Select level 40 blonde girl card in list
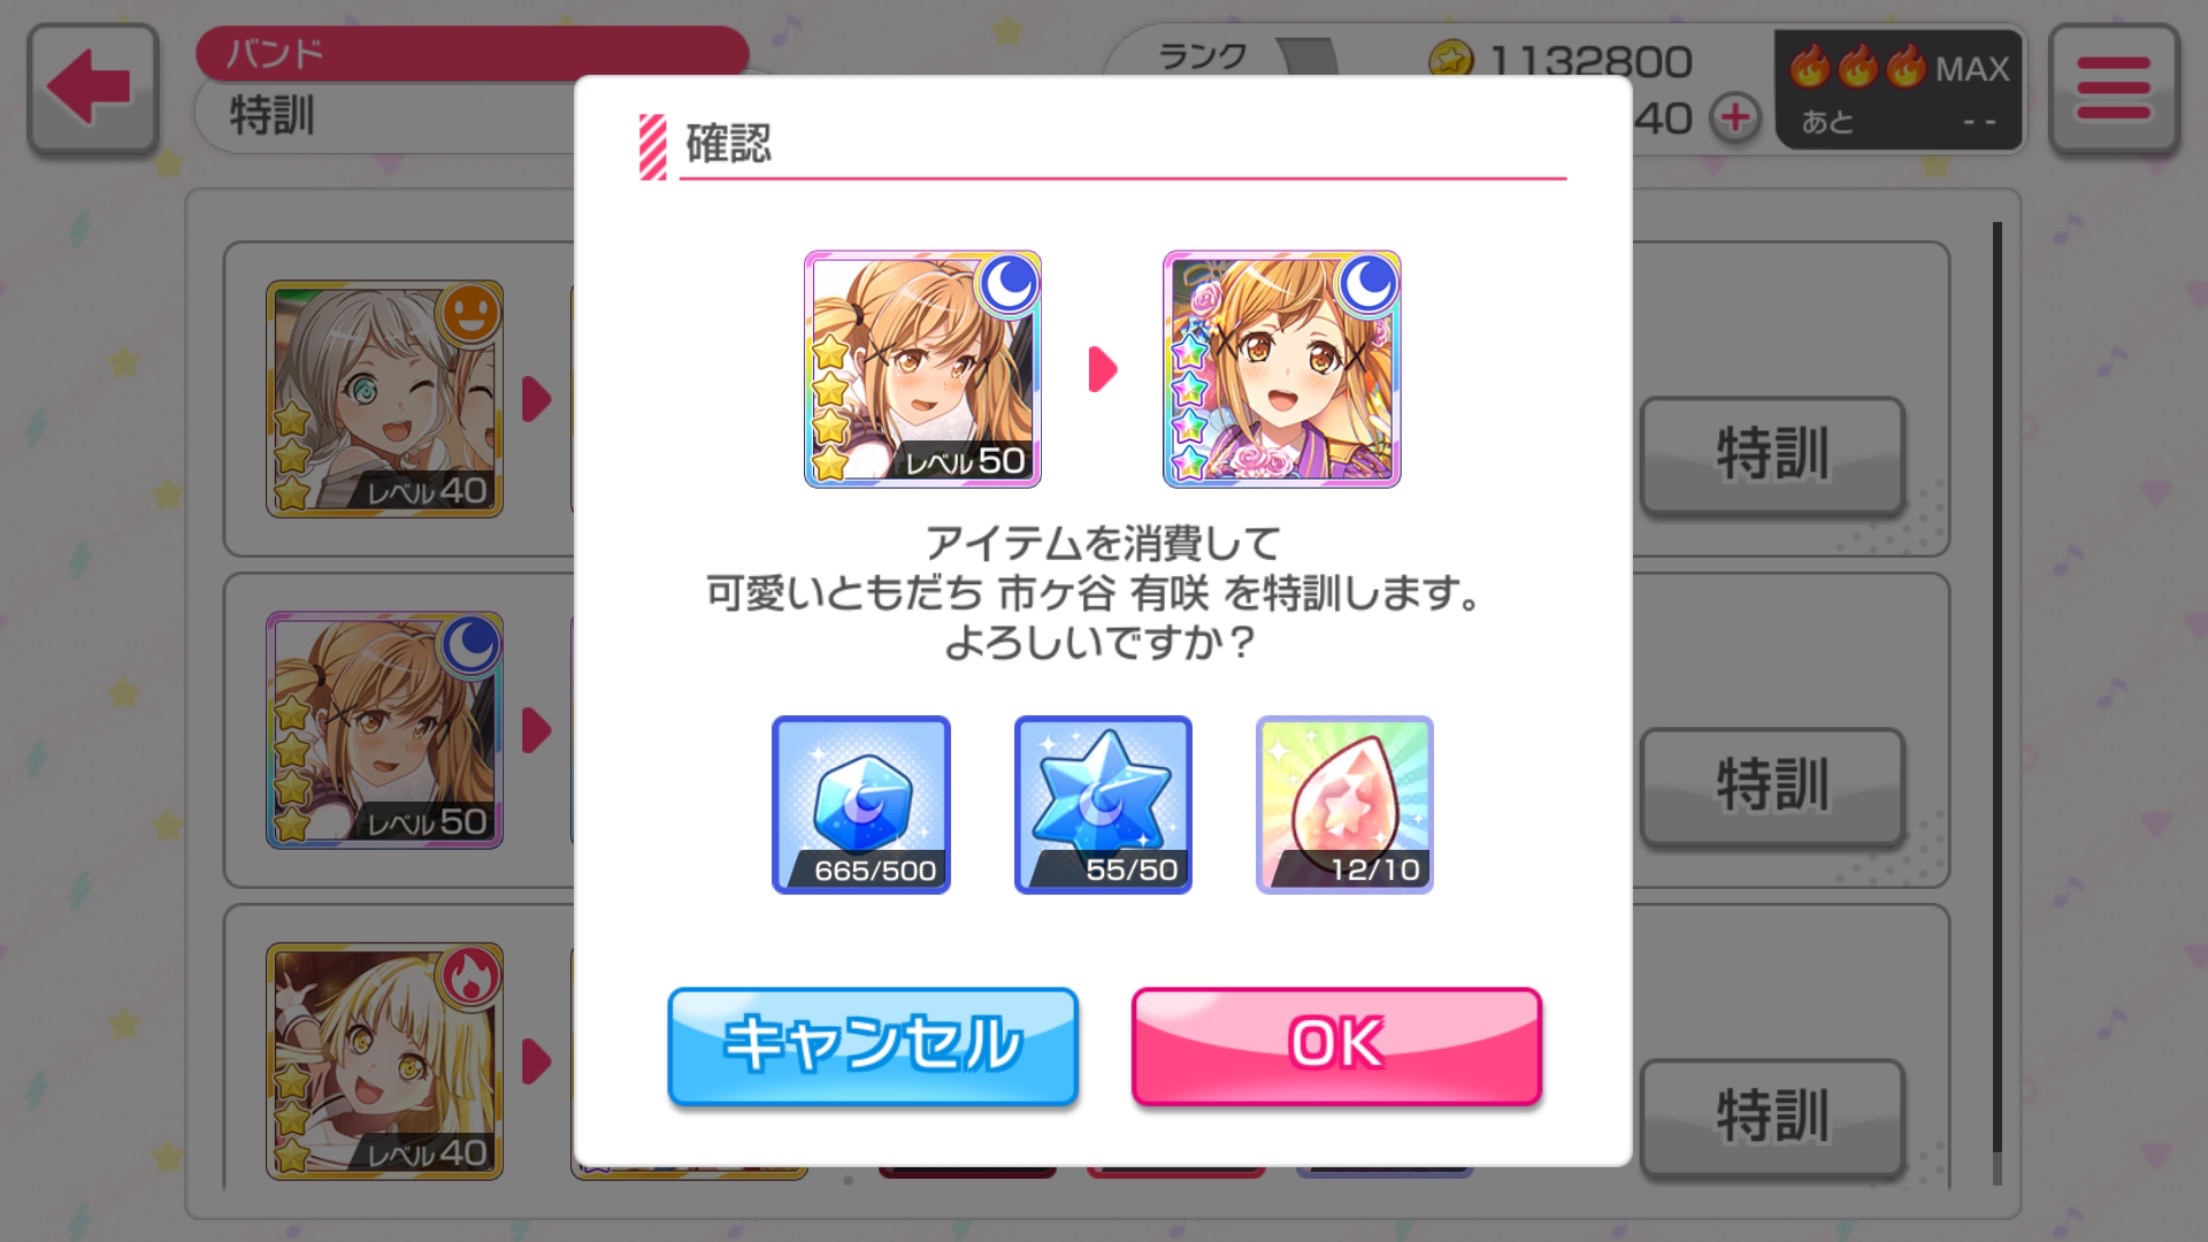The width and height of the screenshot is (2208, 1242). tap(384, 1061)
